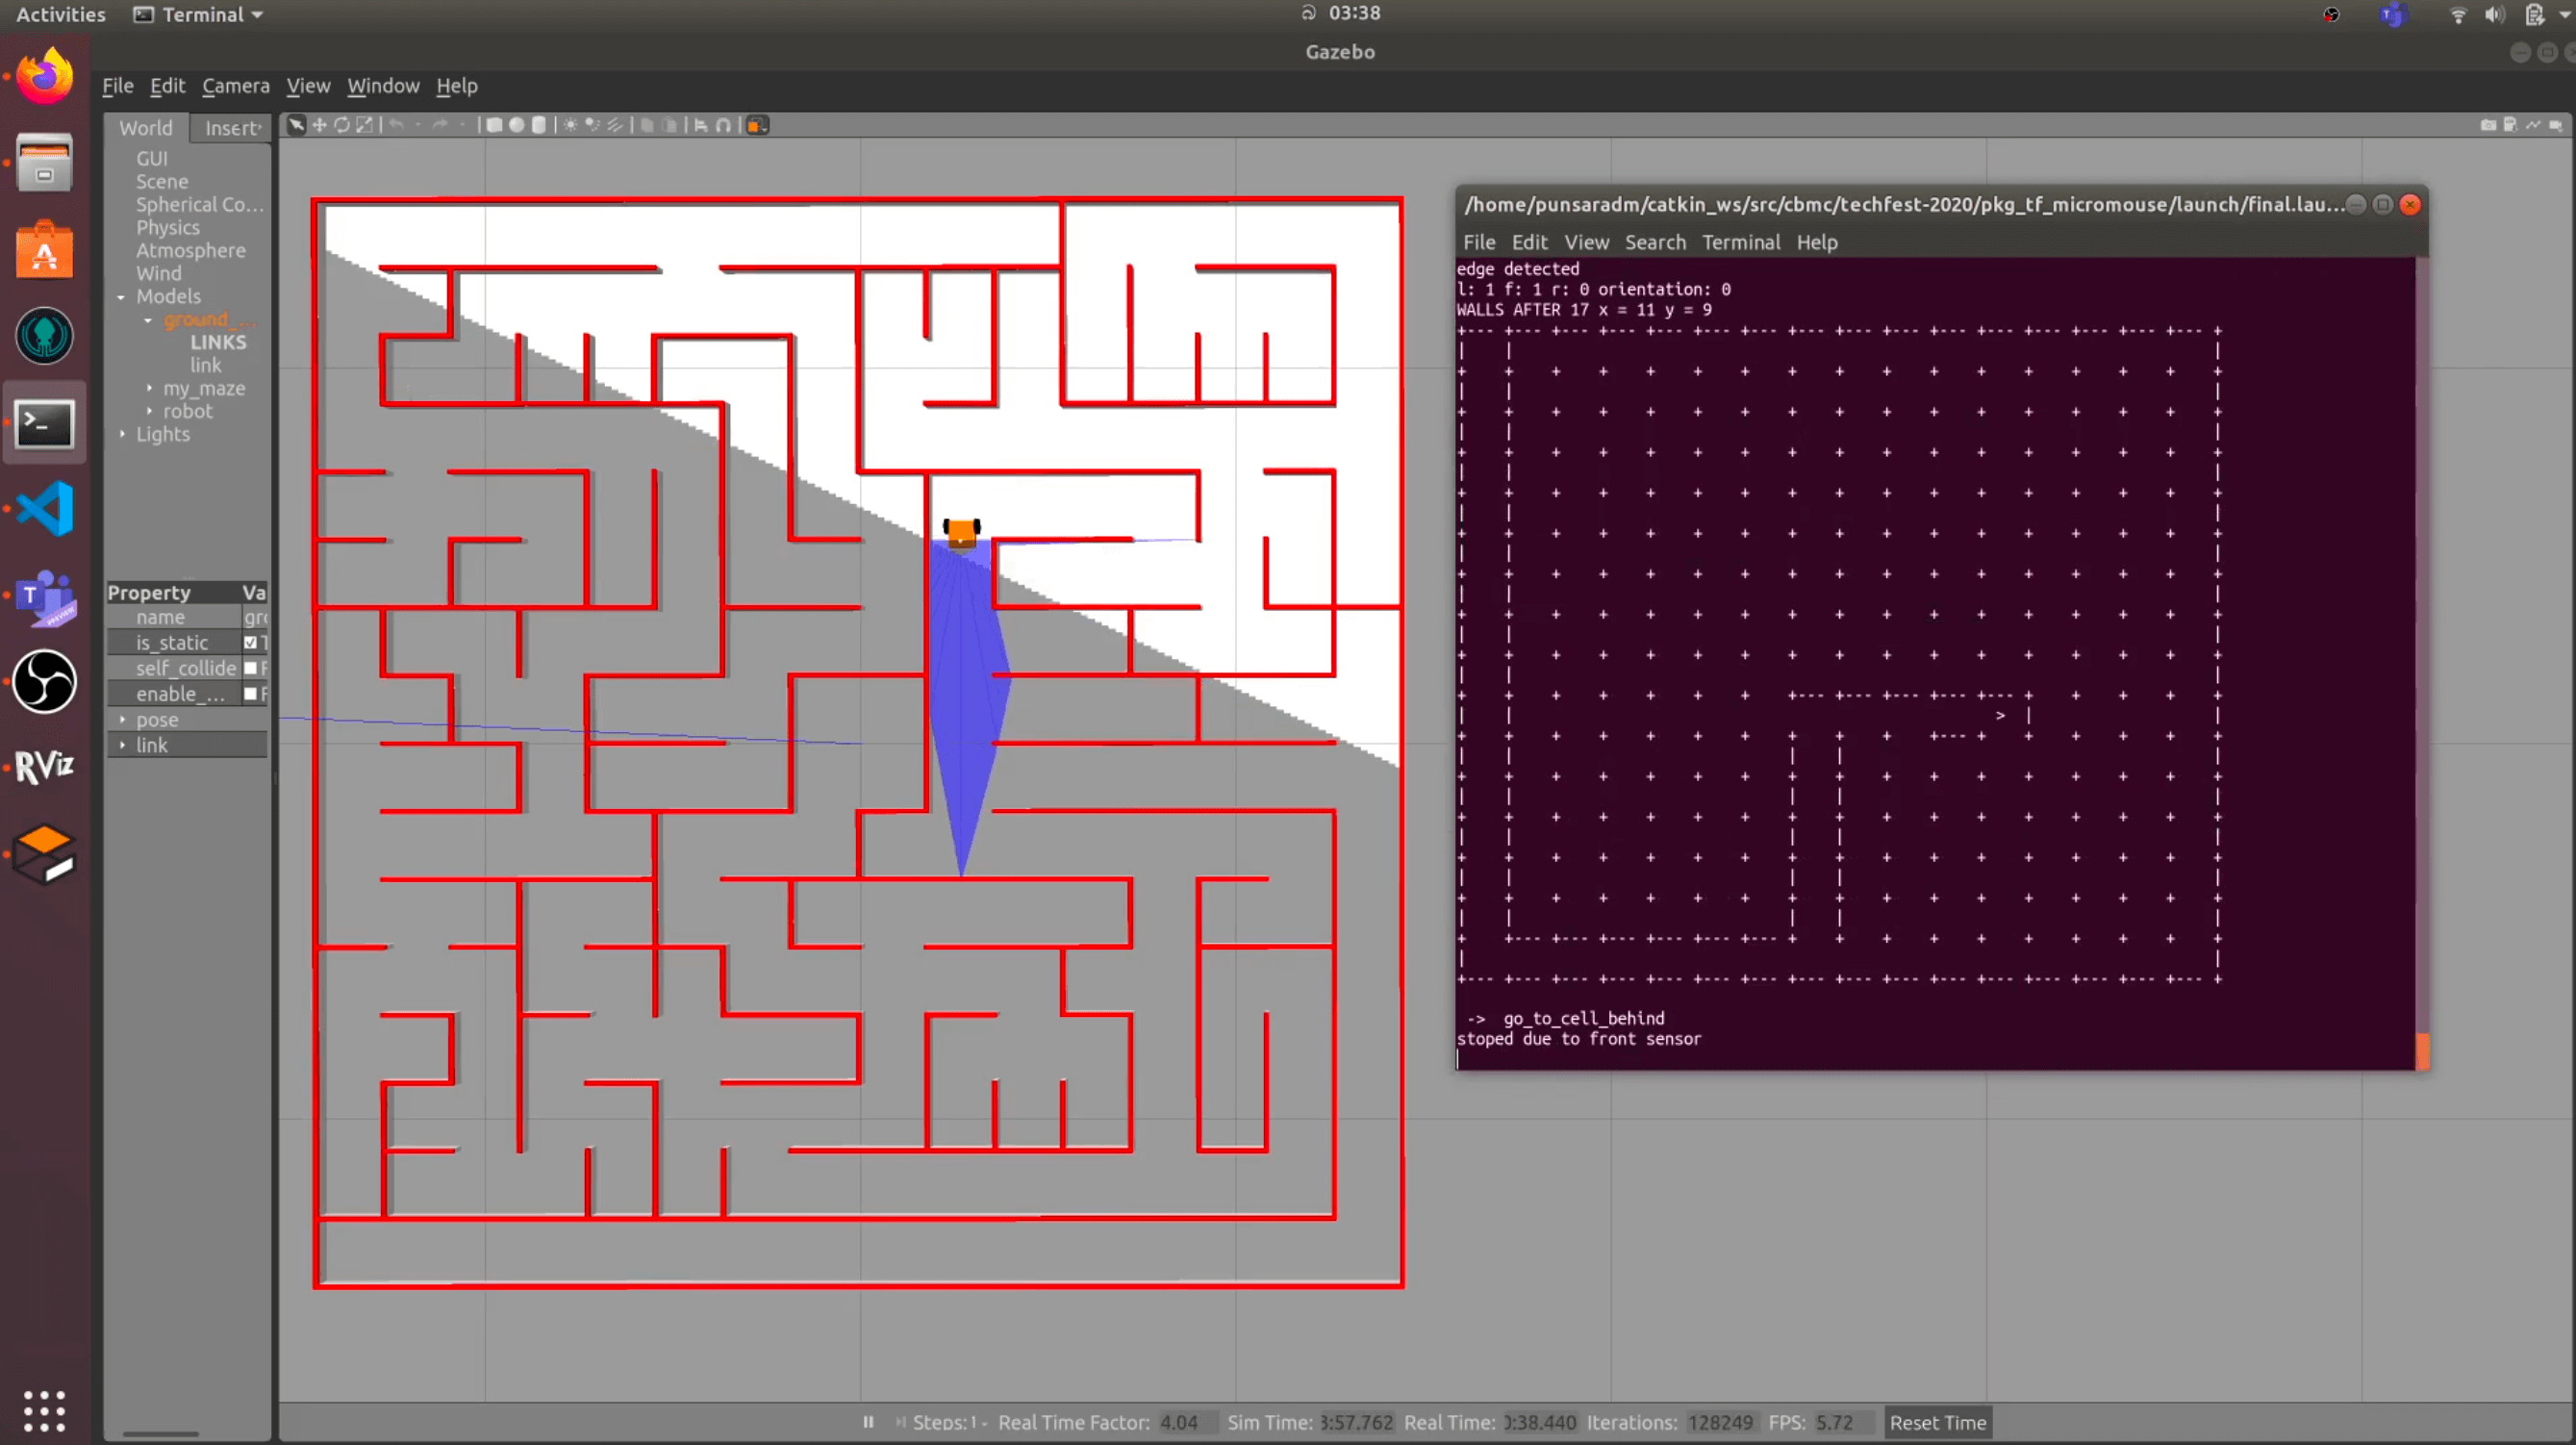Insert a box shape
The width and height of the screenshot is (2576, 1445).
click(494, 125)
